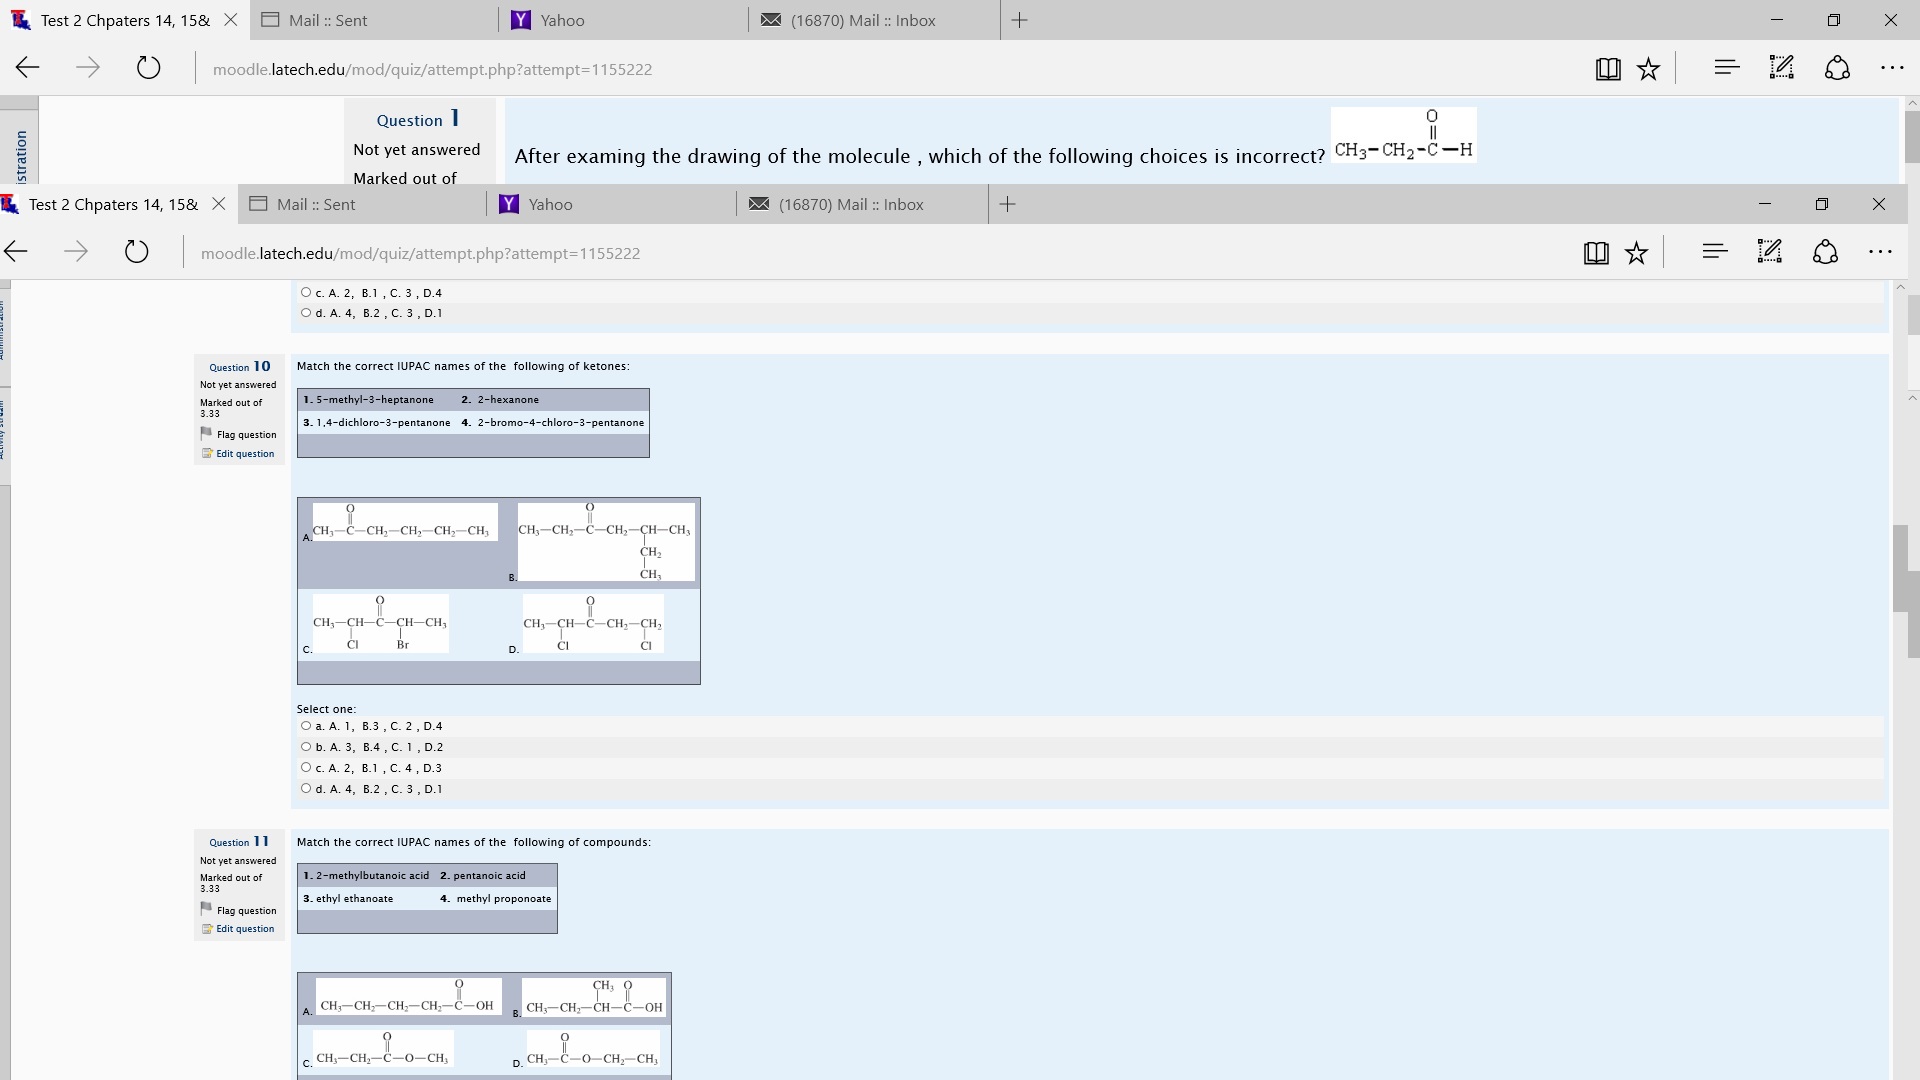Open Share in background browser window

[x=1837, y=68]
